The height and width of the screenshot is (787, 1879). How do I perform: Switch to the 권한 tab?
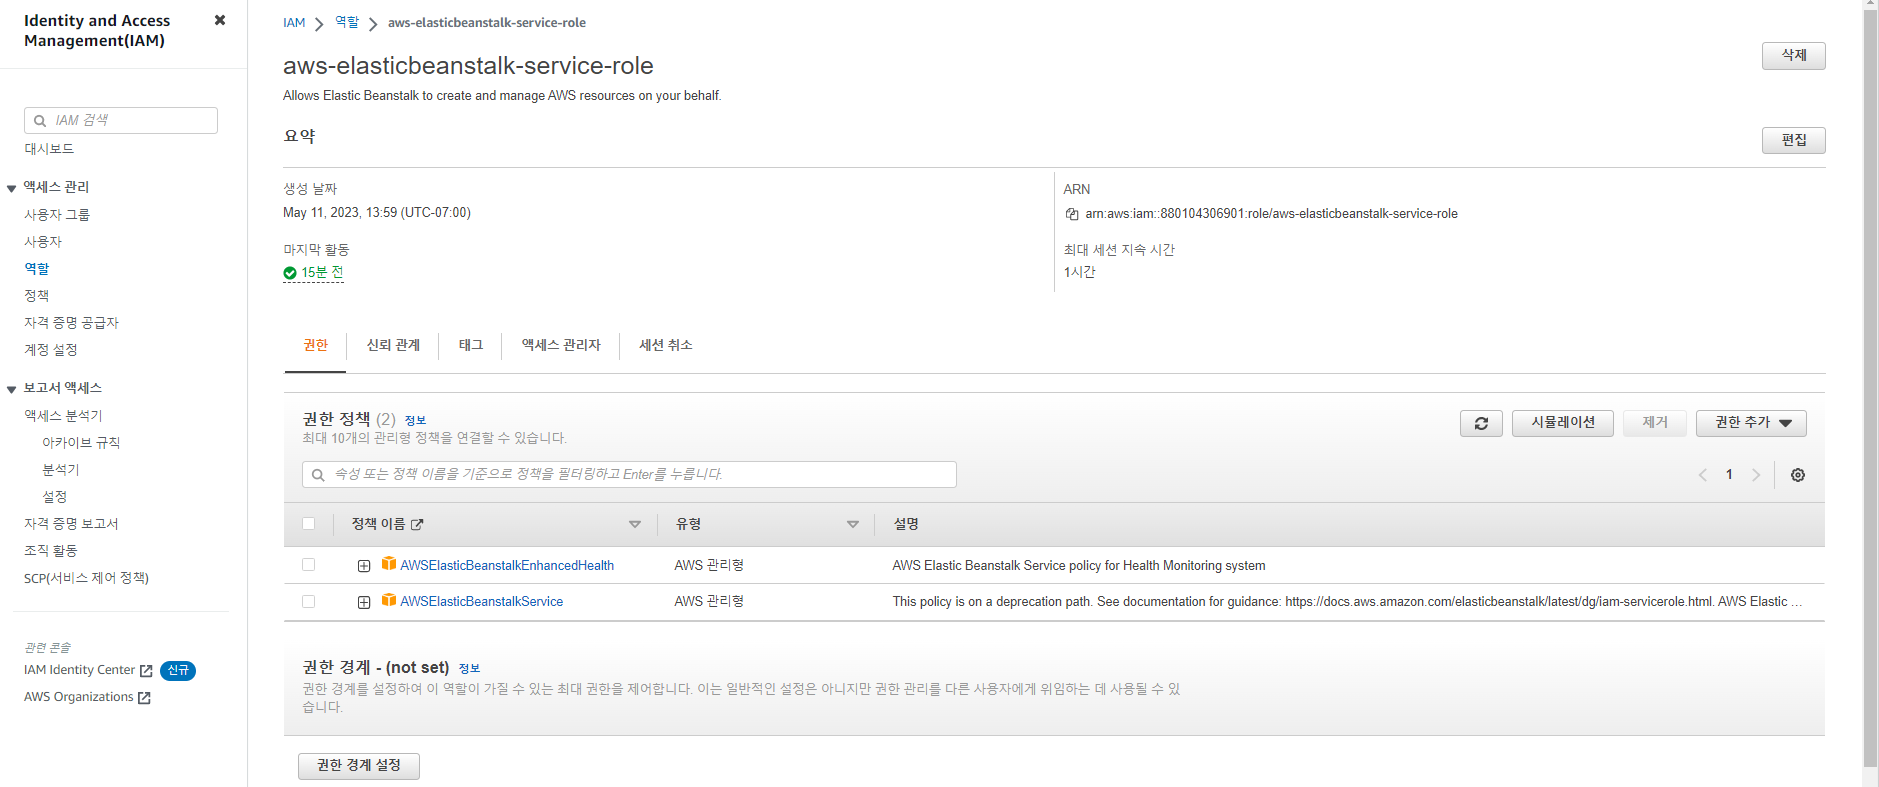[x=315, y=345]
